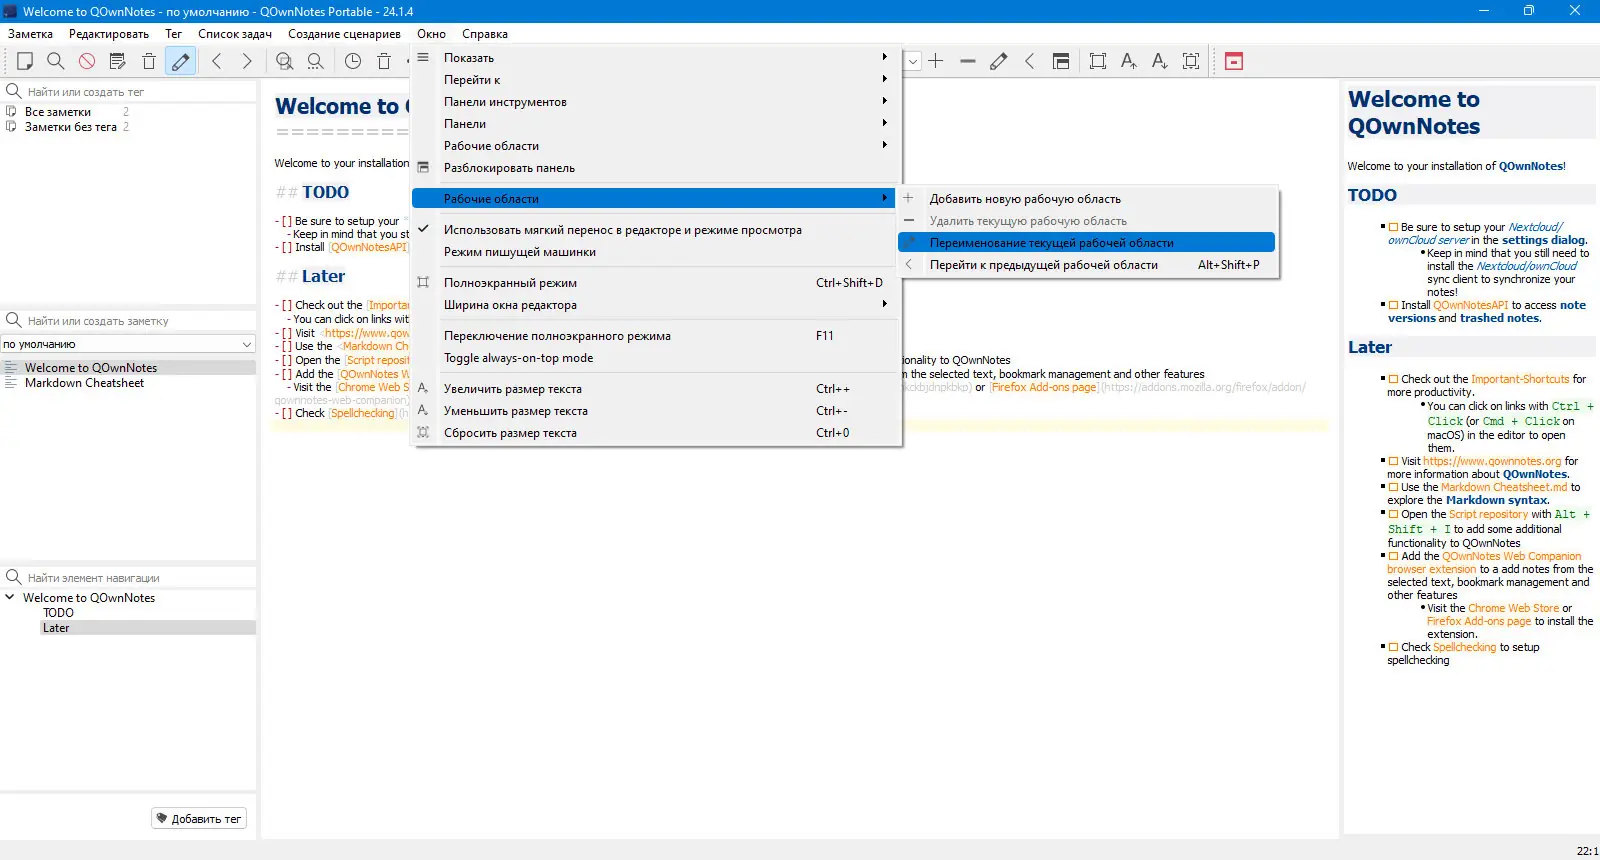Screen dimensions: 1600x860
Task: Open note versions via the clock icon
Action: pos(353,61)
